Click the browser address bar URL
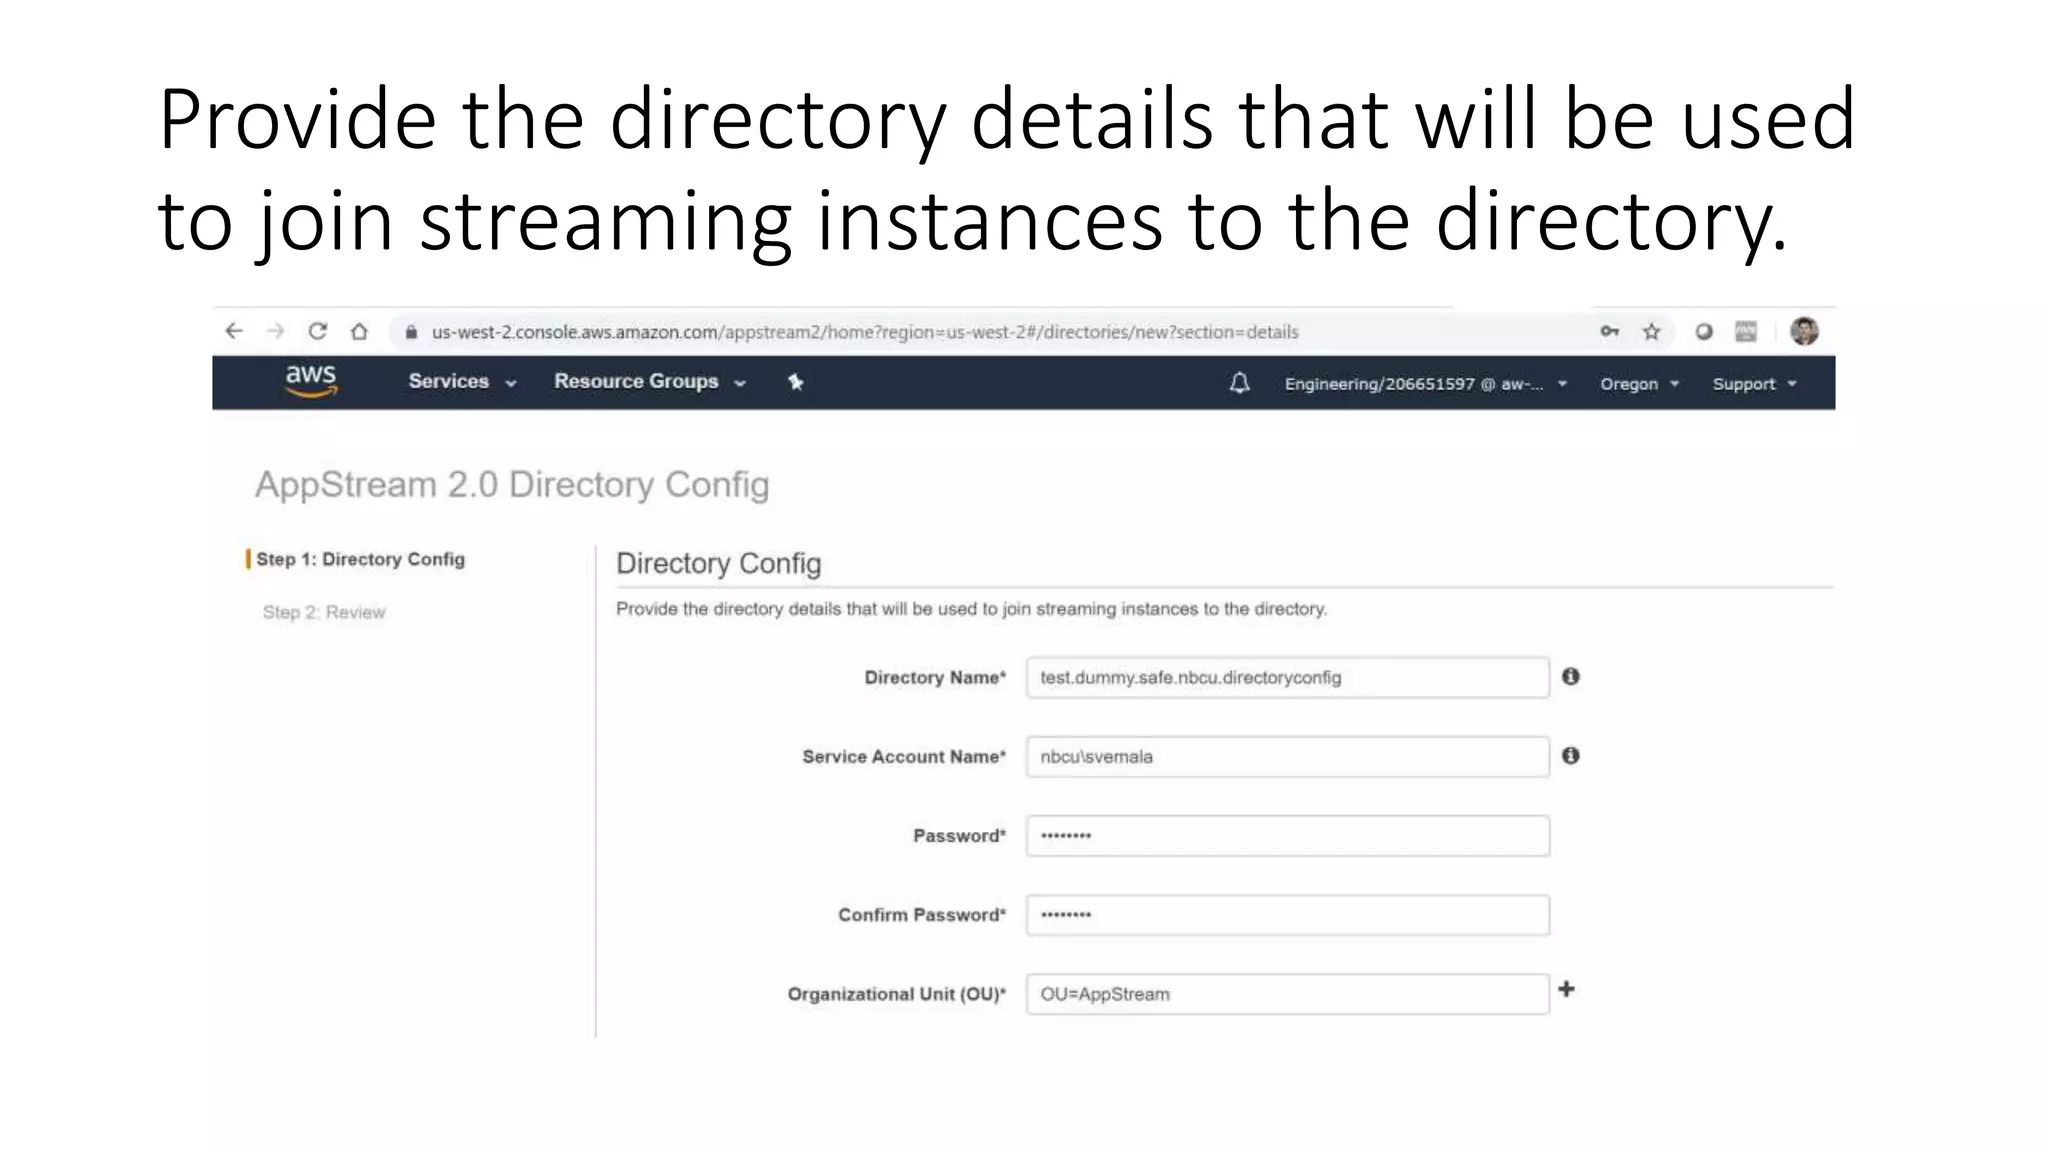Viewport: 2048px width, 1152px height. click(x=865, y=332)
